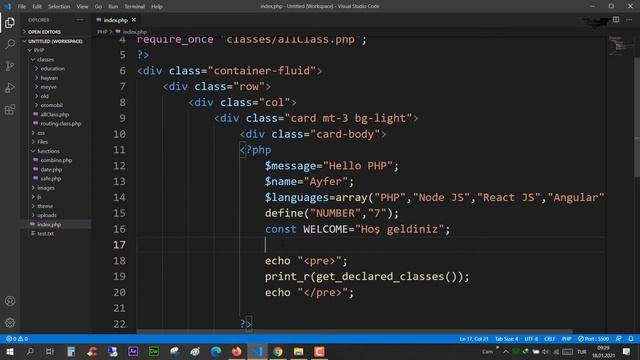This screenshot has height=360, width=640.
Task: Open Microsoft Edge from taskbar
Action: [216, 351]
